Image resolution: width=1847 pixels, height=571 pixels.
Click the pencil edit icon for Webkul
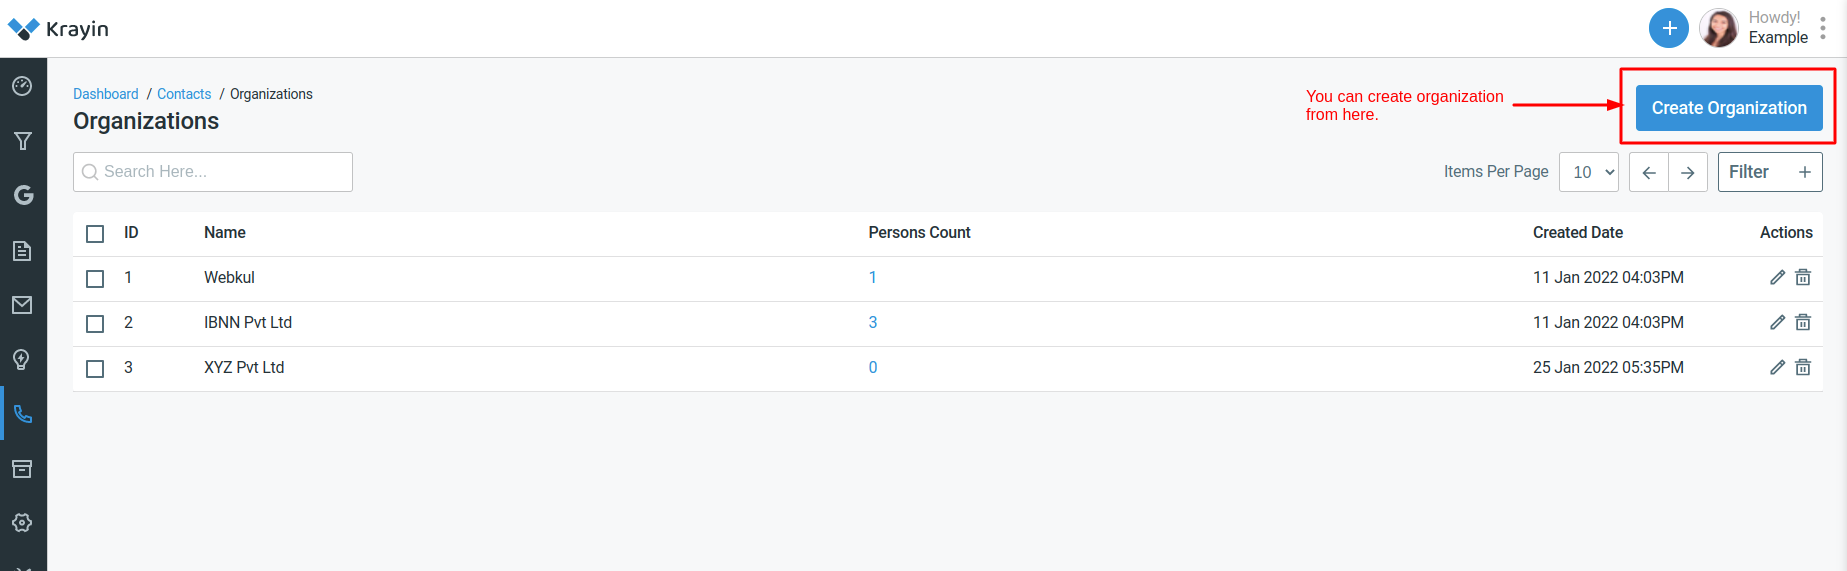click(1777, 277)
